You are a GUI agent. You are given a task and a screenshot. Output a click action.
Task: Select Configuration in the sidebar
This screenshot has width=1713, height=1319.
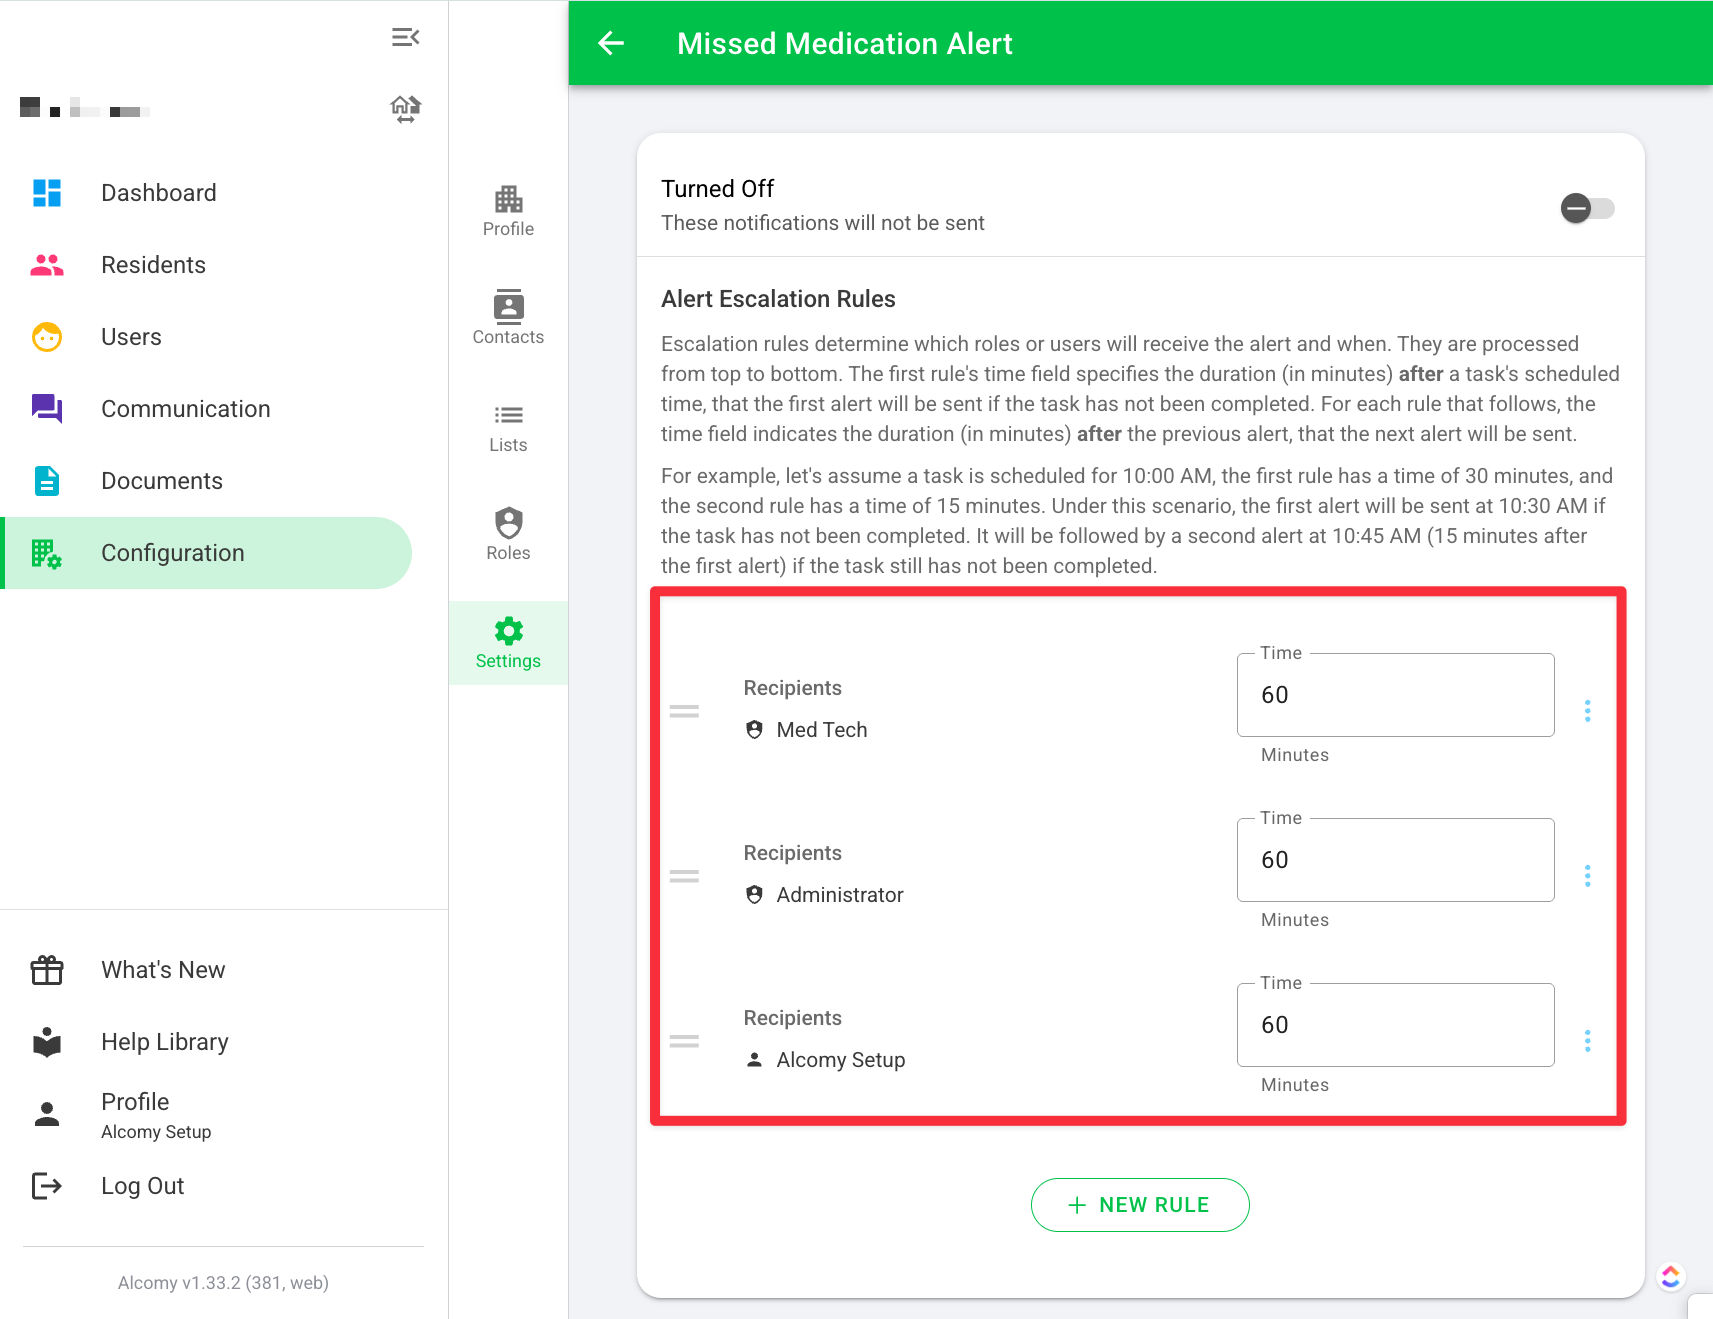pos(206,553)
